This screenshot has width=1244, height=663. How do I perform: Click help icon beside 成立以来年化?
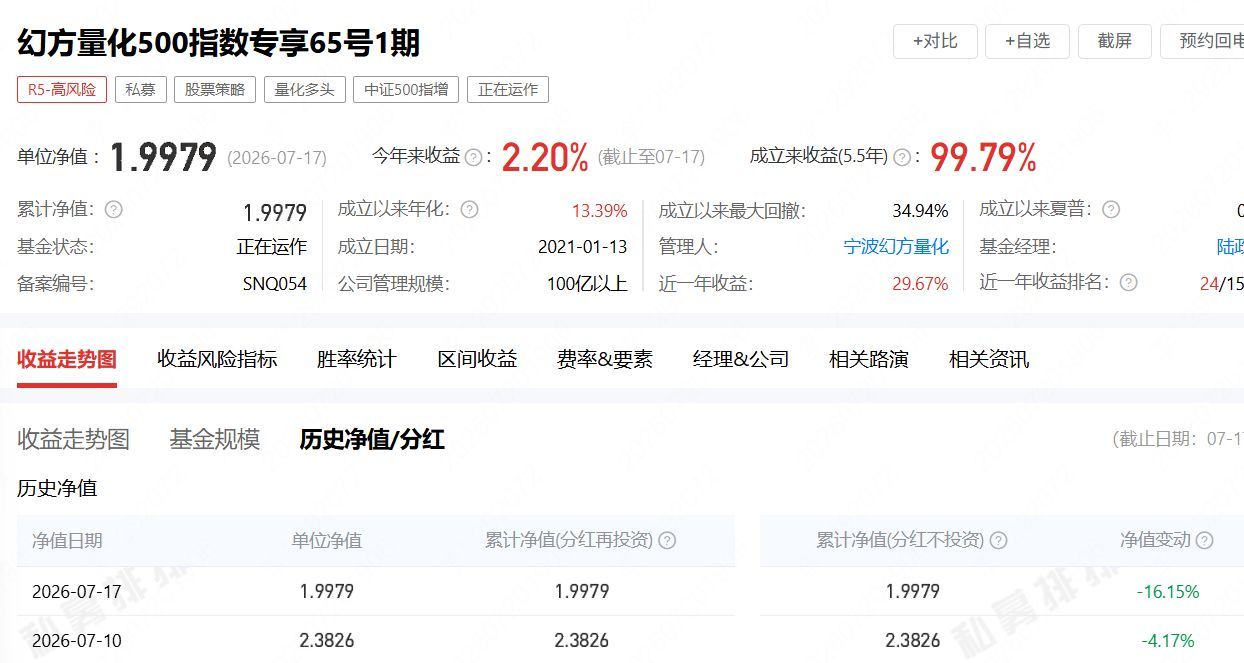469,209
